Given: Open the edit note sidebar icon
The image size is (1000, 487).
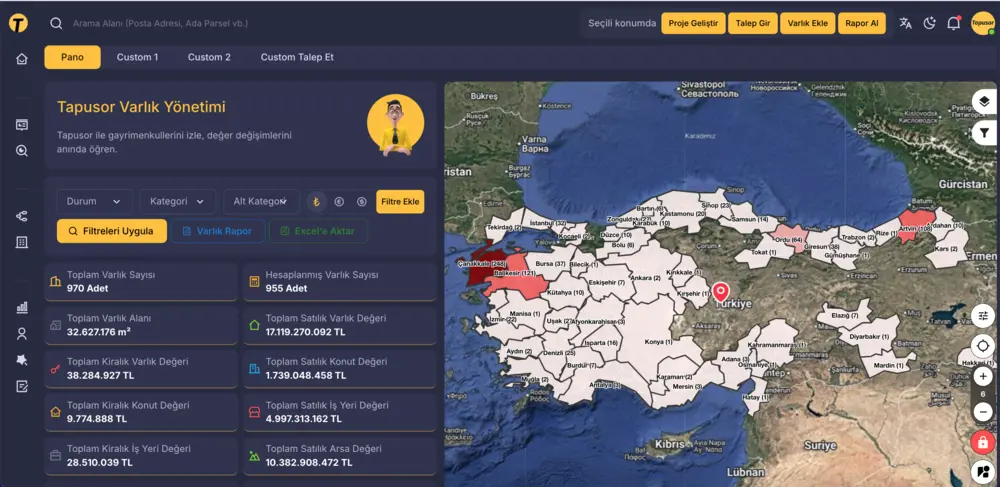Looking at the screenshot, I should tap(22, 386).
